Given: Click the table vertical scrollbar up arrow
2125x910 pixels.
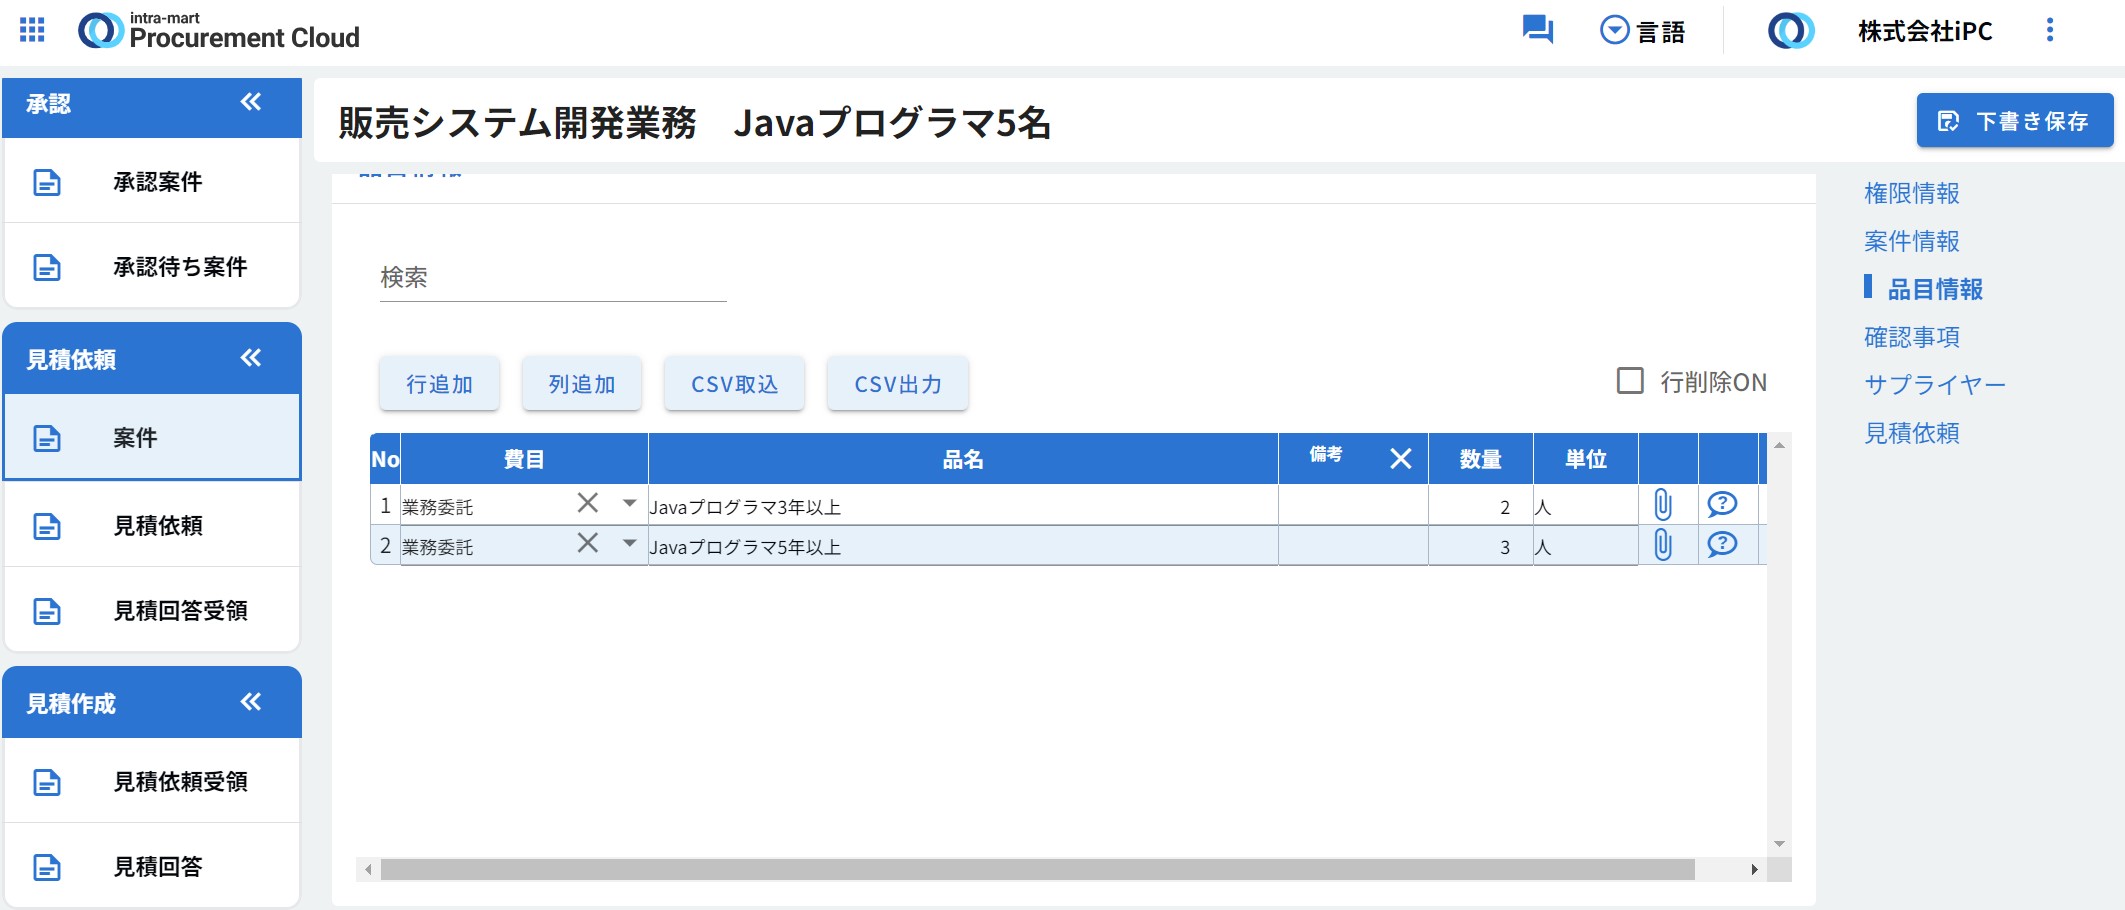Looking at the screenshot, I should [1779, 445].
